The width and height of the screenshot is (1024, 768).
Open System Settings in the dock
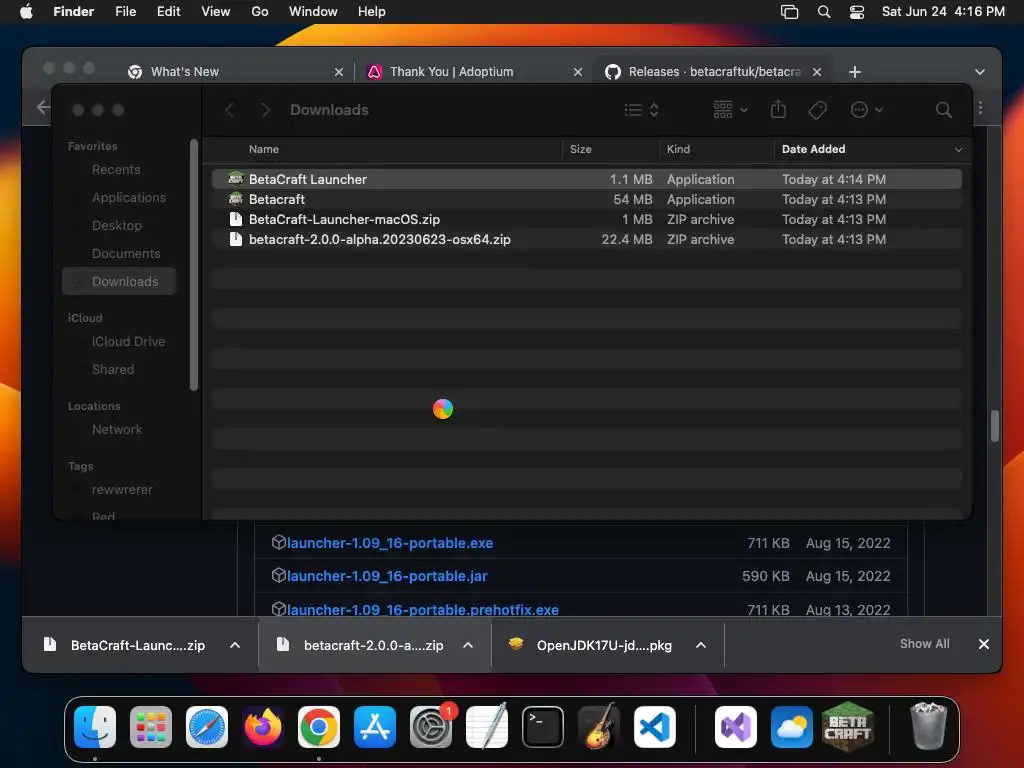coord(431,727)
